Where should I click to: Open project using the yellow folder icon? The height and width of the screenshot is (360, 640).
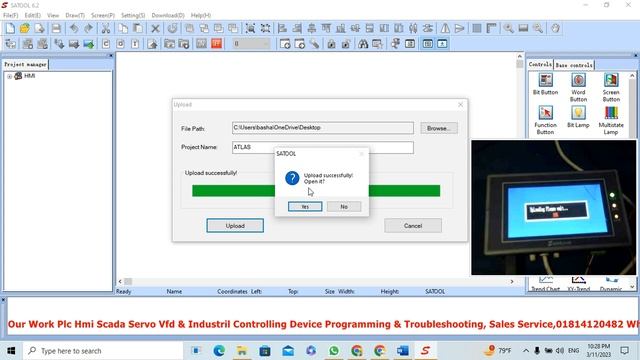coord(24,28)
